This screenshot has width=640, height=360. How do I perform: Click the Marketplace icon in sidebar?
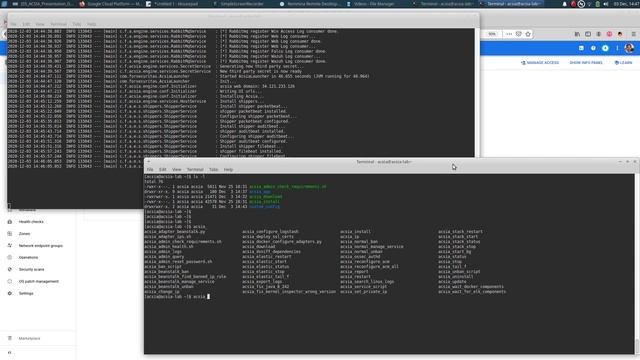coord(10,338)
